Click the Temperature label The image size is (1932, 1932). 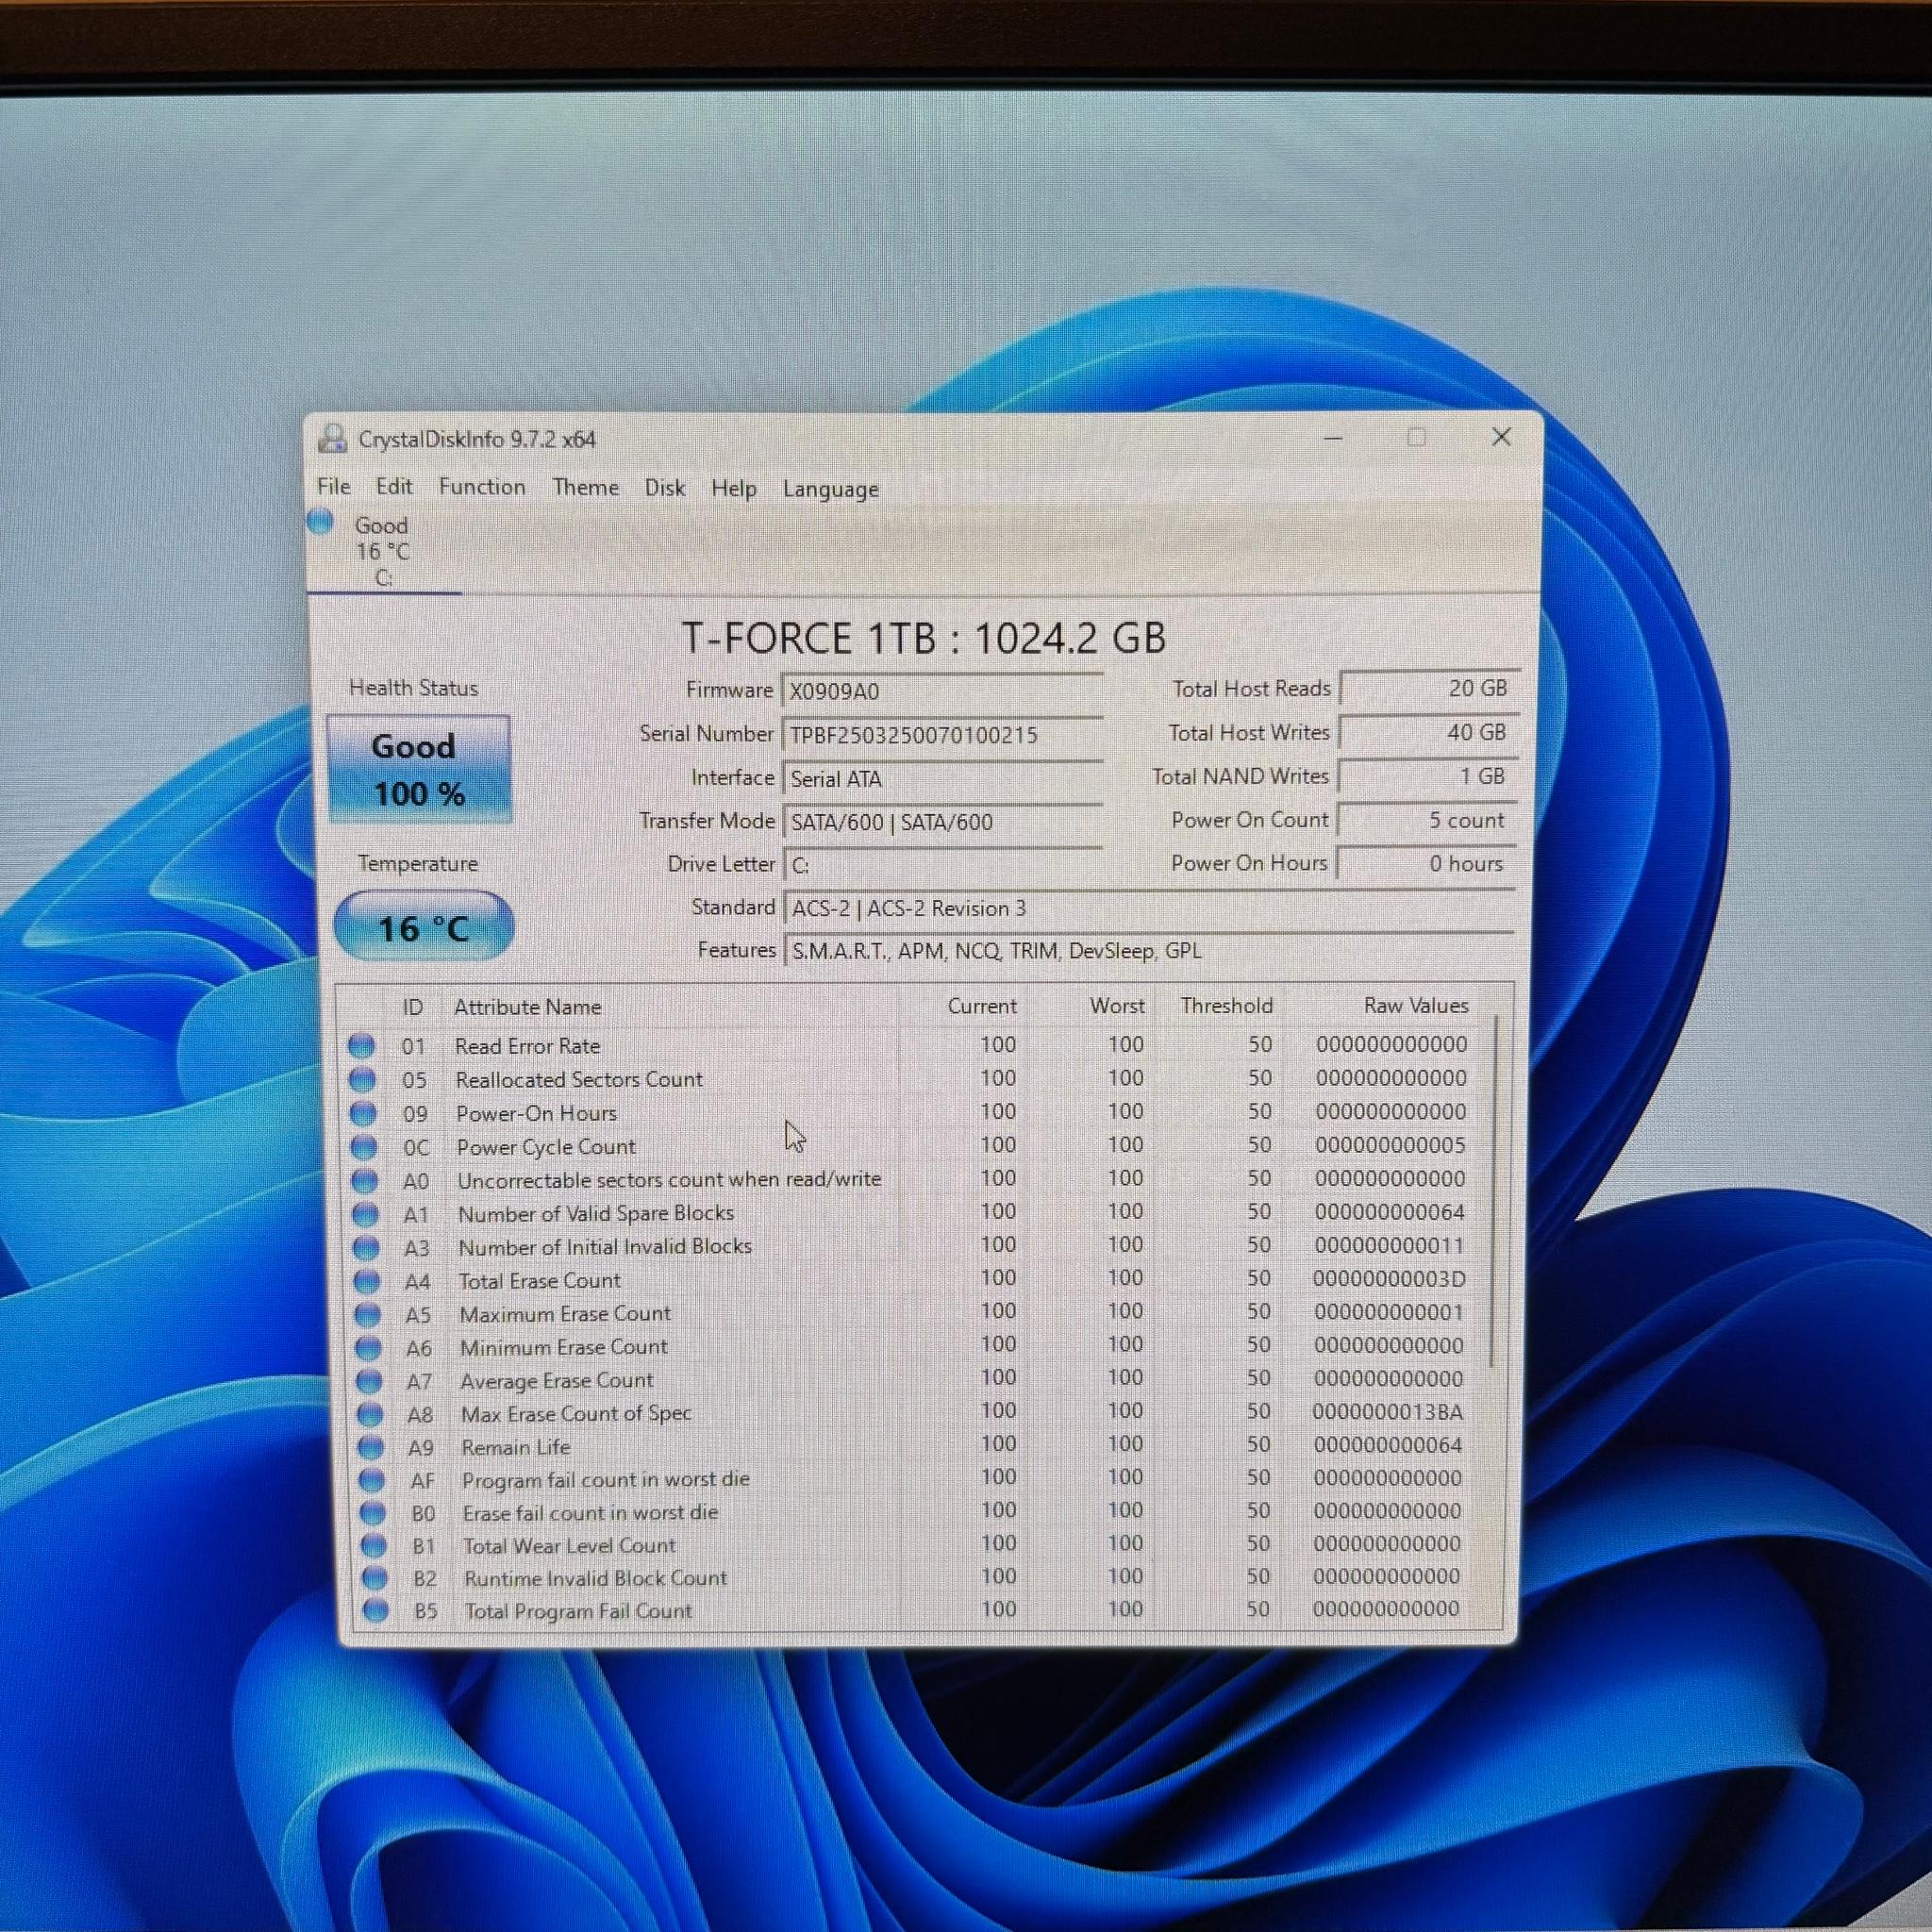click(x=418, y=863)
